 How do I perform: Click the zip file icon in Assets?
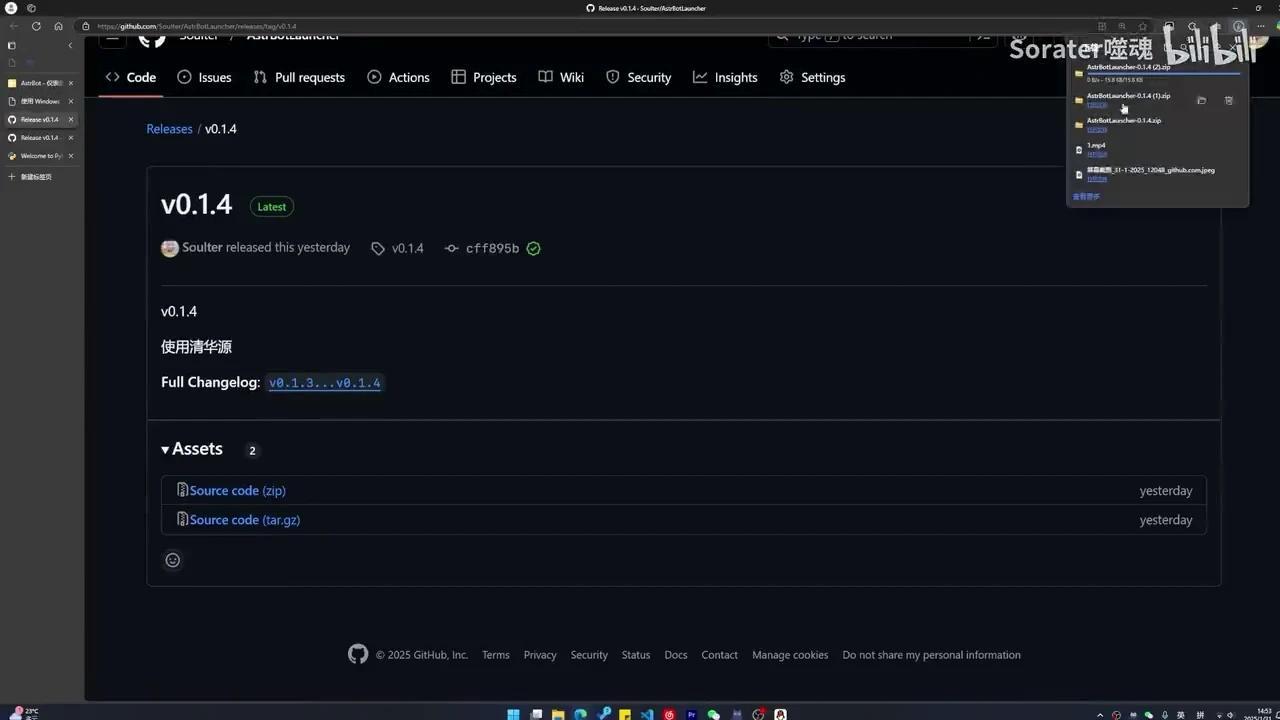(x=183, y=490)
